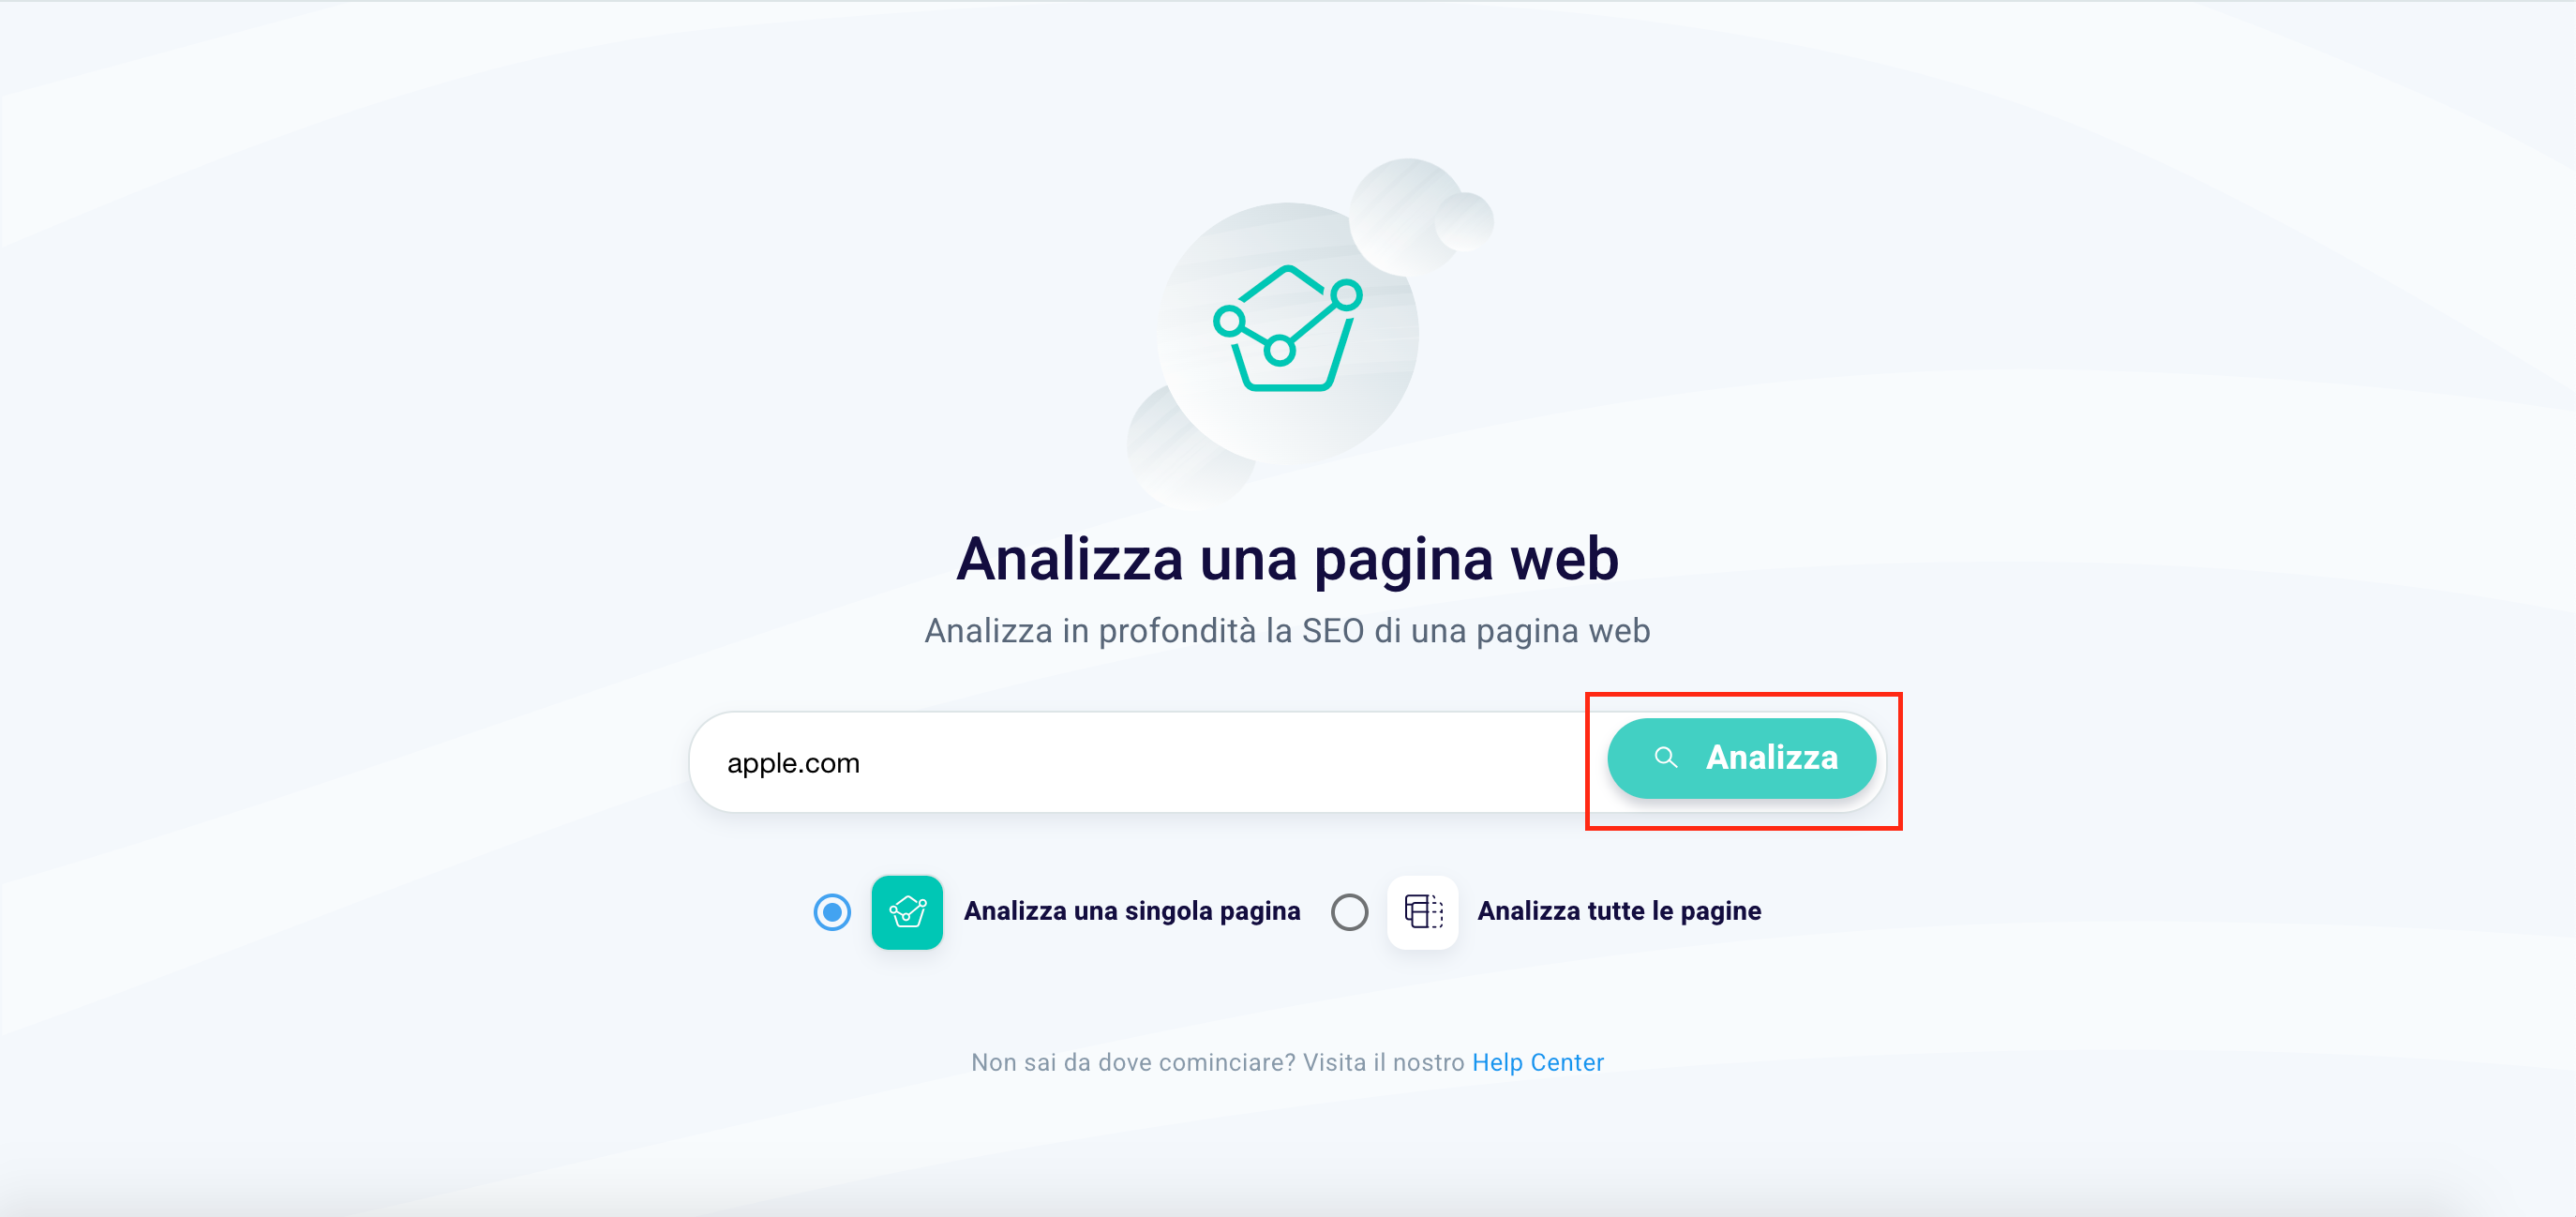Click the 'apple.com' text in the search field
The width and height of the screenshot is (2576, 1217).
tap(793, 763)
